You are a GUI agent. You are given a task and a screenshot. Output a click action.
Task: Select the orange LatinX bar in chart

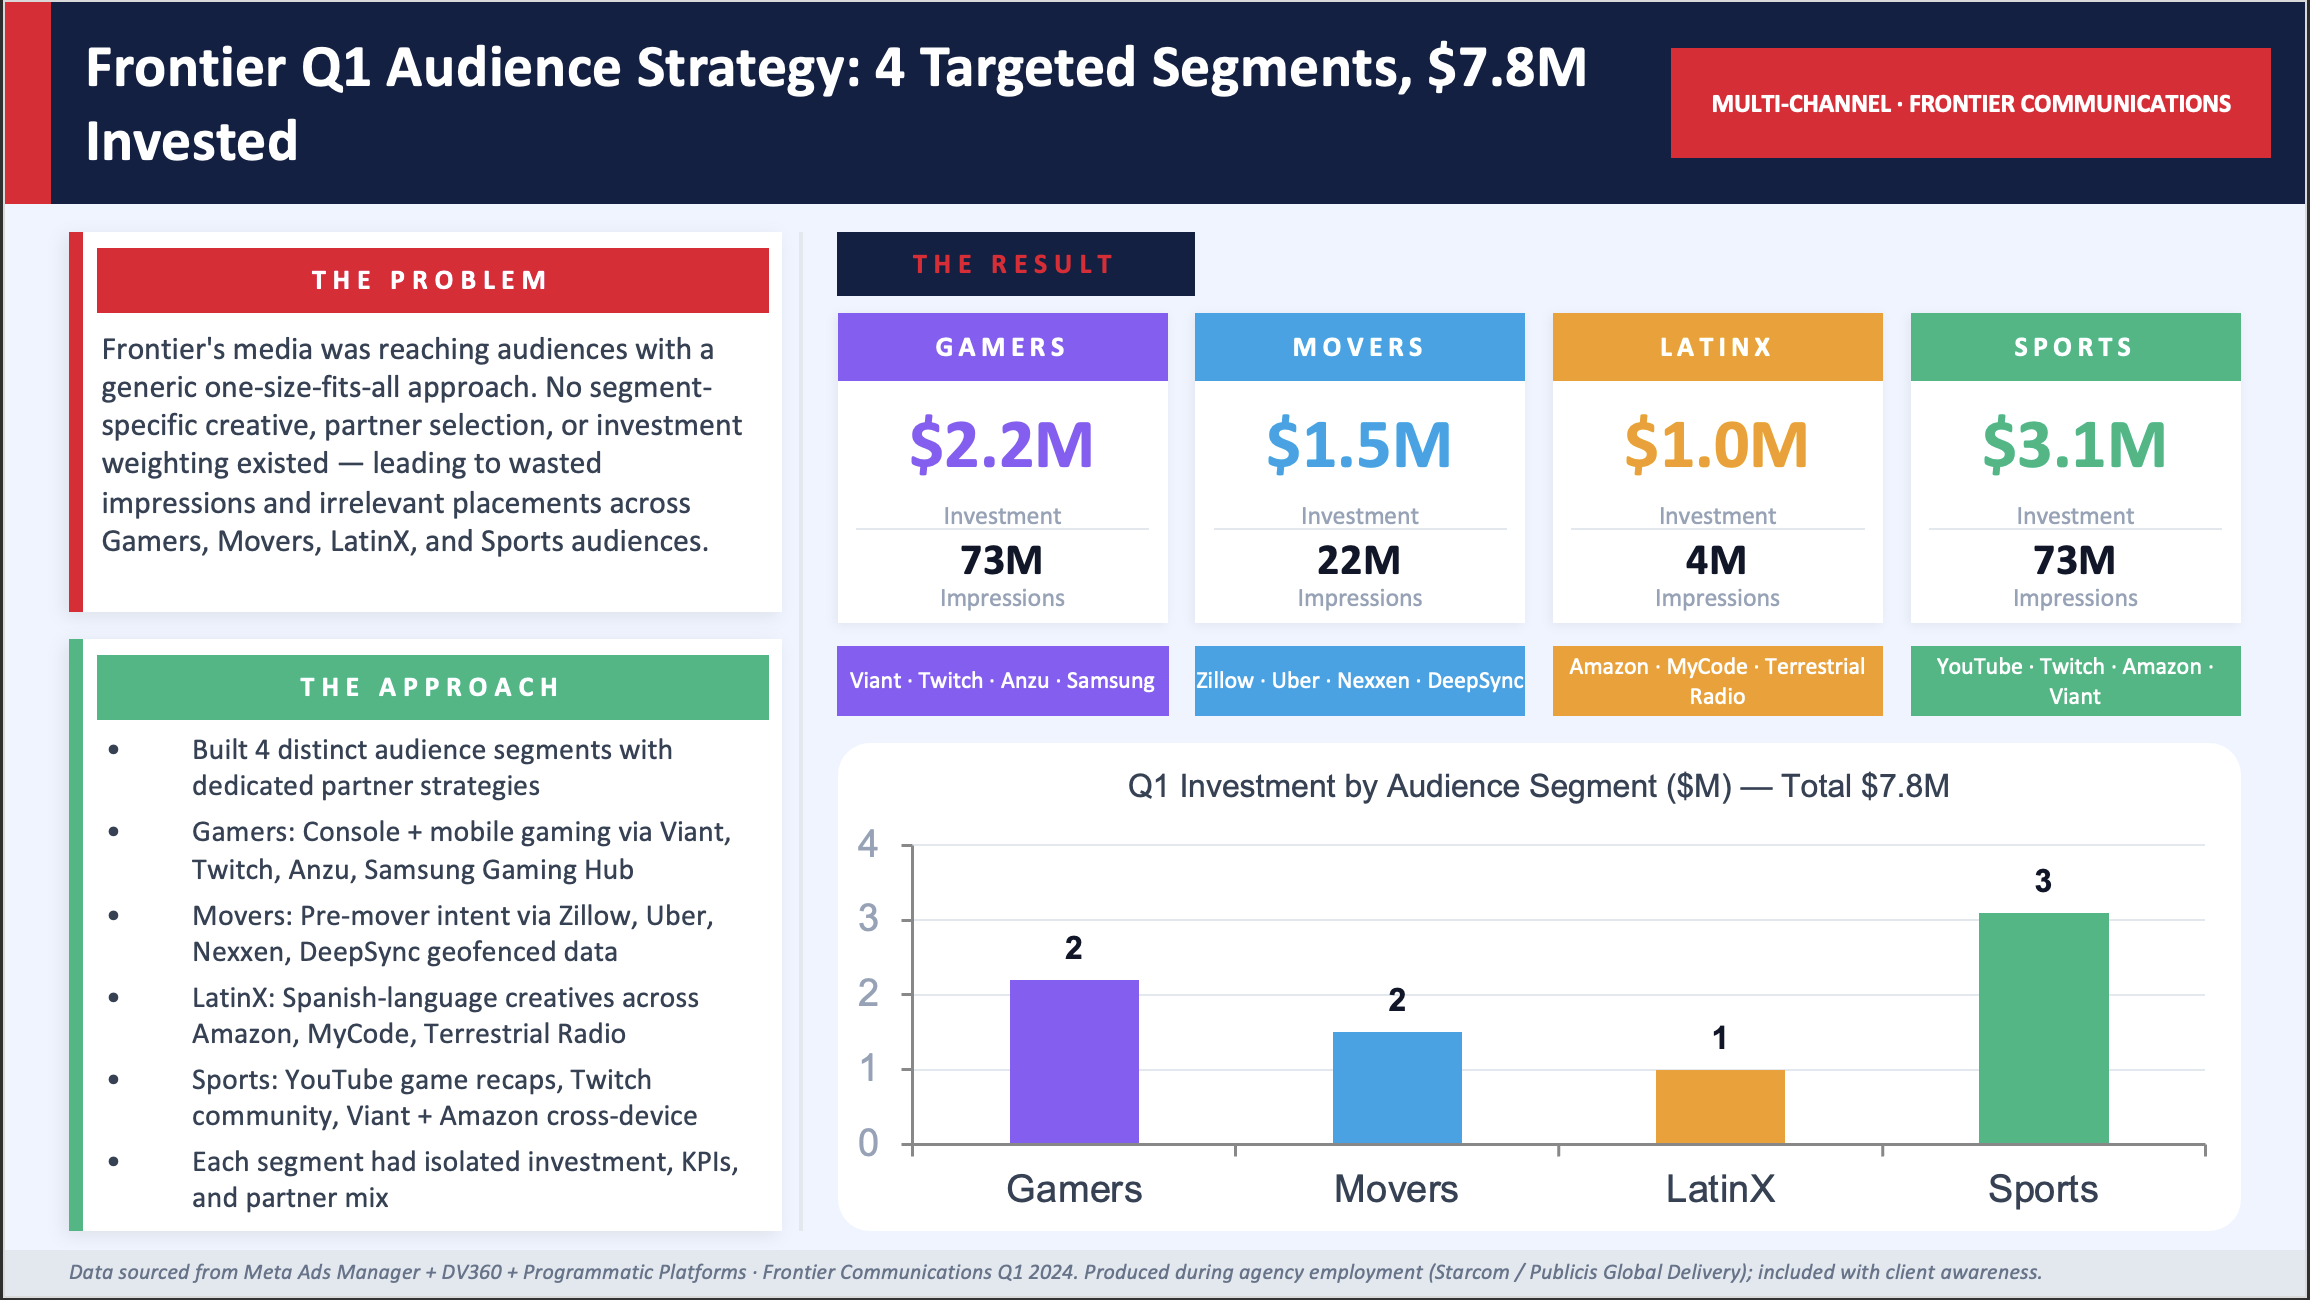tap(1720, 1106)
